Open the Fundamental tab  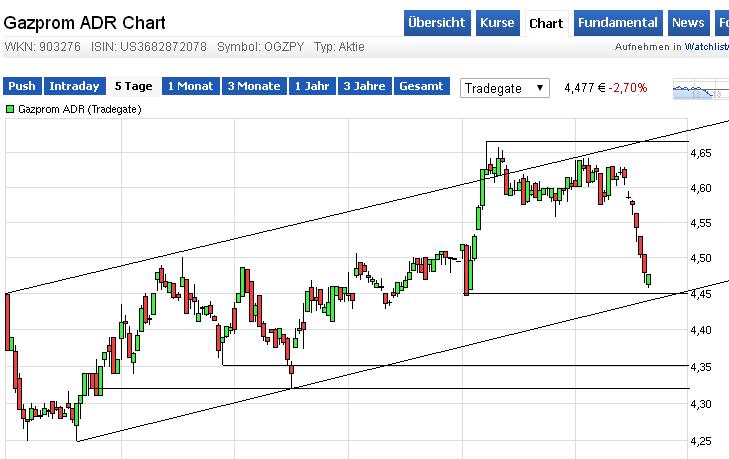[618, 23]
